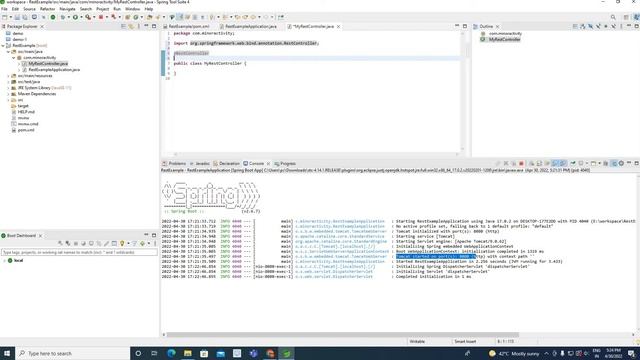Switch to the Declaration tab
The image size is (640, 360).
(x=227, y=163)
